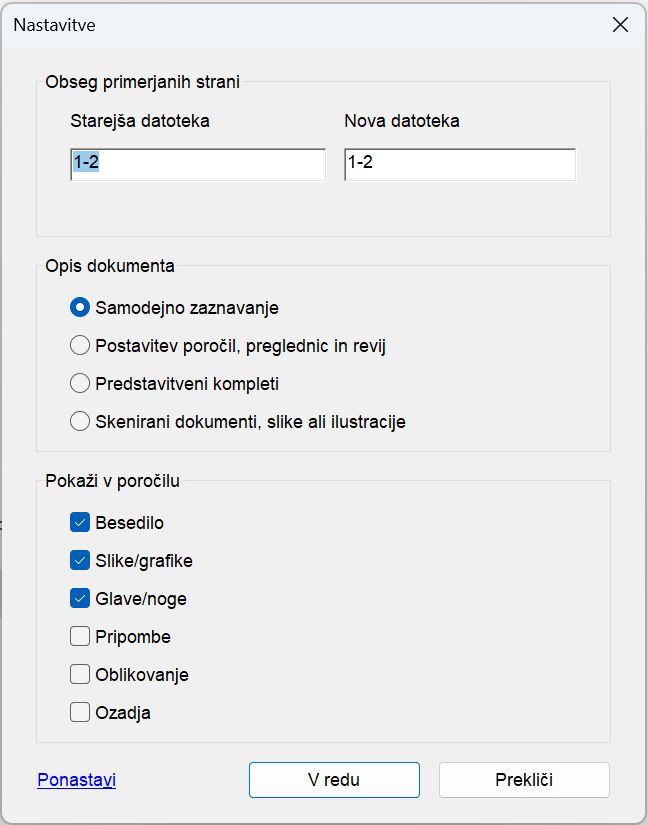The height and width of the screenshot is (825, 648).
Task: Click the Nova datoteka page range field
Action: (x=460, y=163)
